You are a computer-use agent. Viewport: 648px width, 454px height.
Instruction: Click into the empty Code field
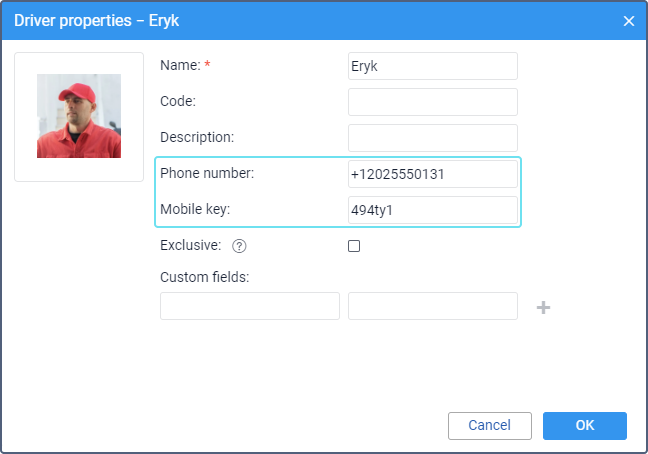[432, 102]
